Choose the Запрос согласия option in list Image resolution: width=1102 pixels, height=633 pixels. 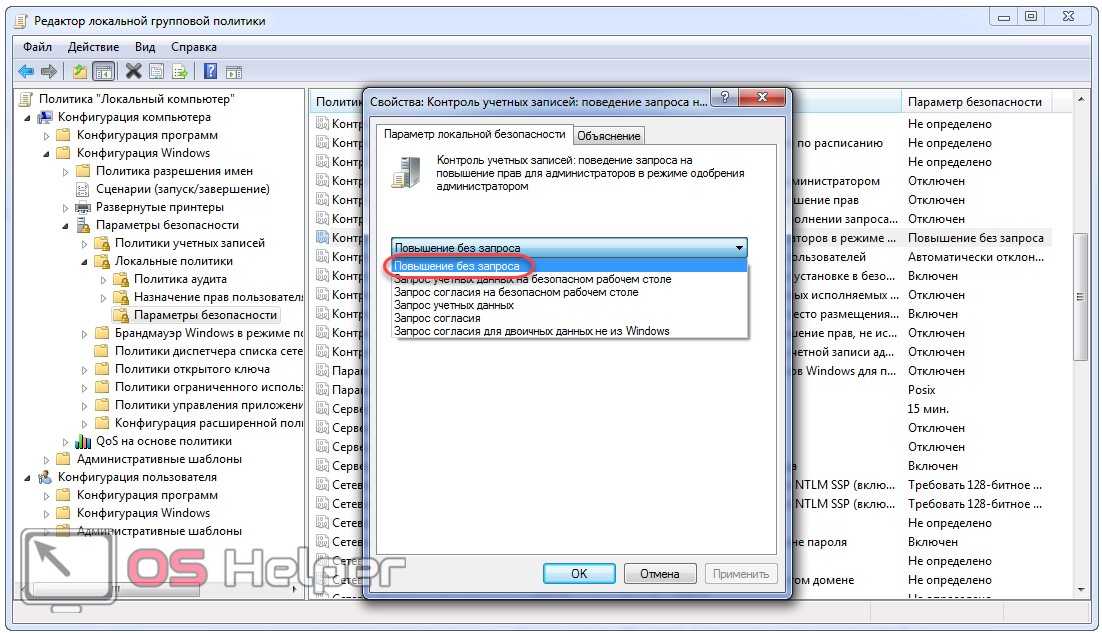pos(437,318)
